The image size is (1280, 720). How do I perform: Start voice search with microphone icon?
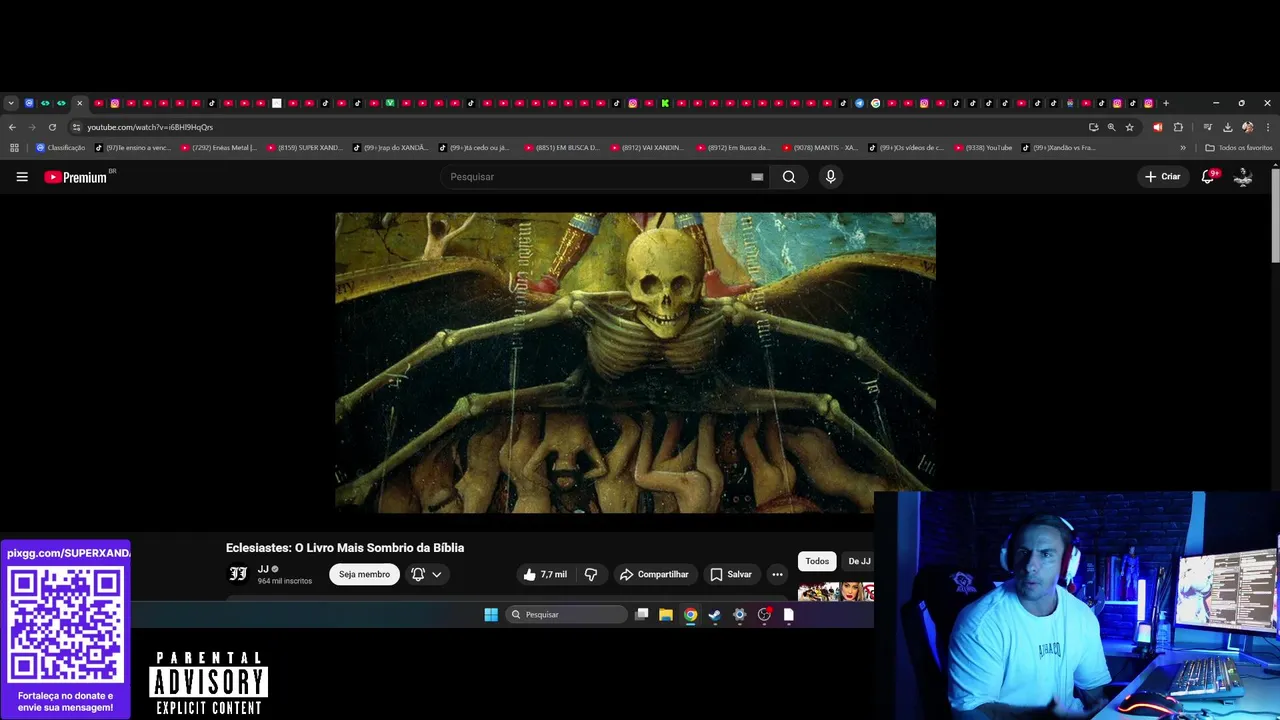coord(830,177)
